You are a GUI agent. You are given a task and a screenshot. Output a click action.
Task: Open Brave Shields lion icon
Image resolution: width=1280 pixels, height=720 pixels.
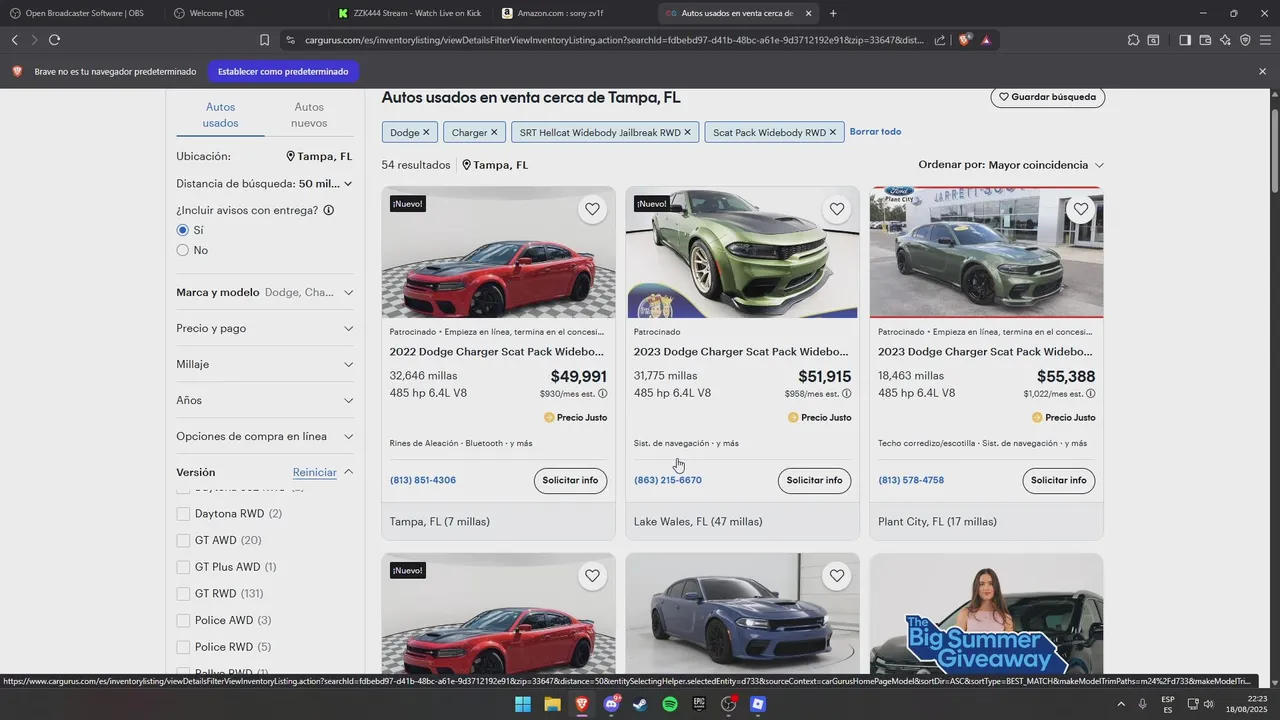964,40
